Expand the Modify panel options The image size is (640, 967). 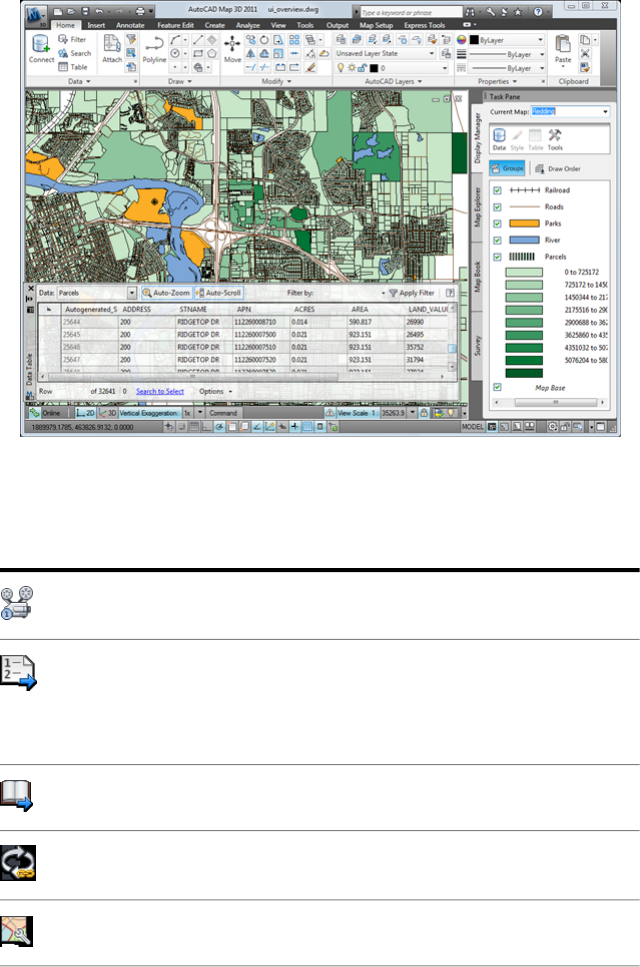(x=276, y=81)
